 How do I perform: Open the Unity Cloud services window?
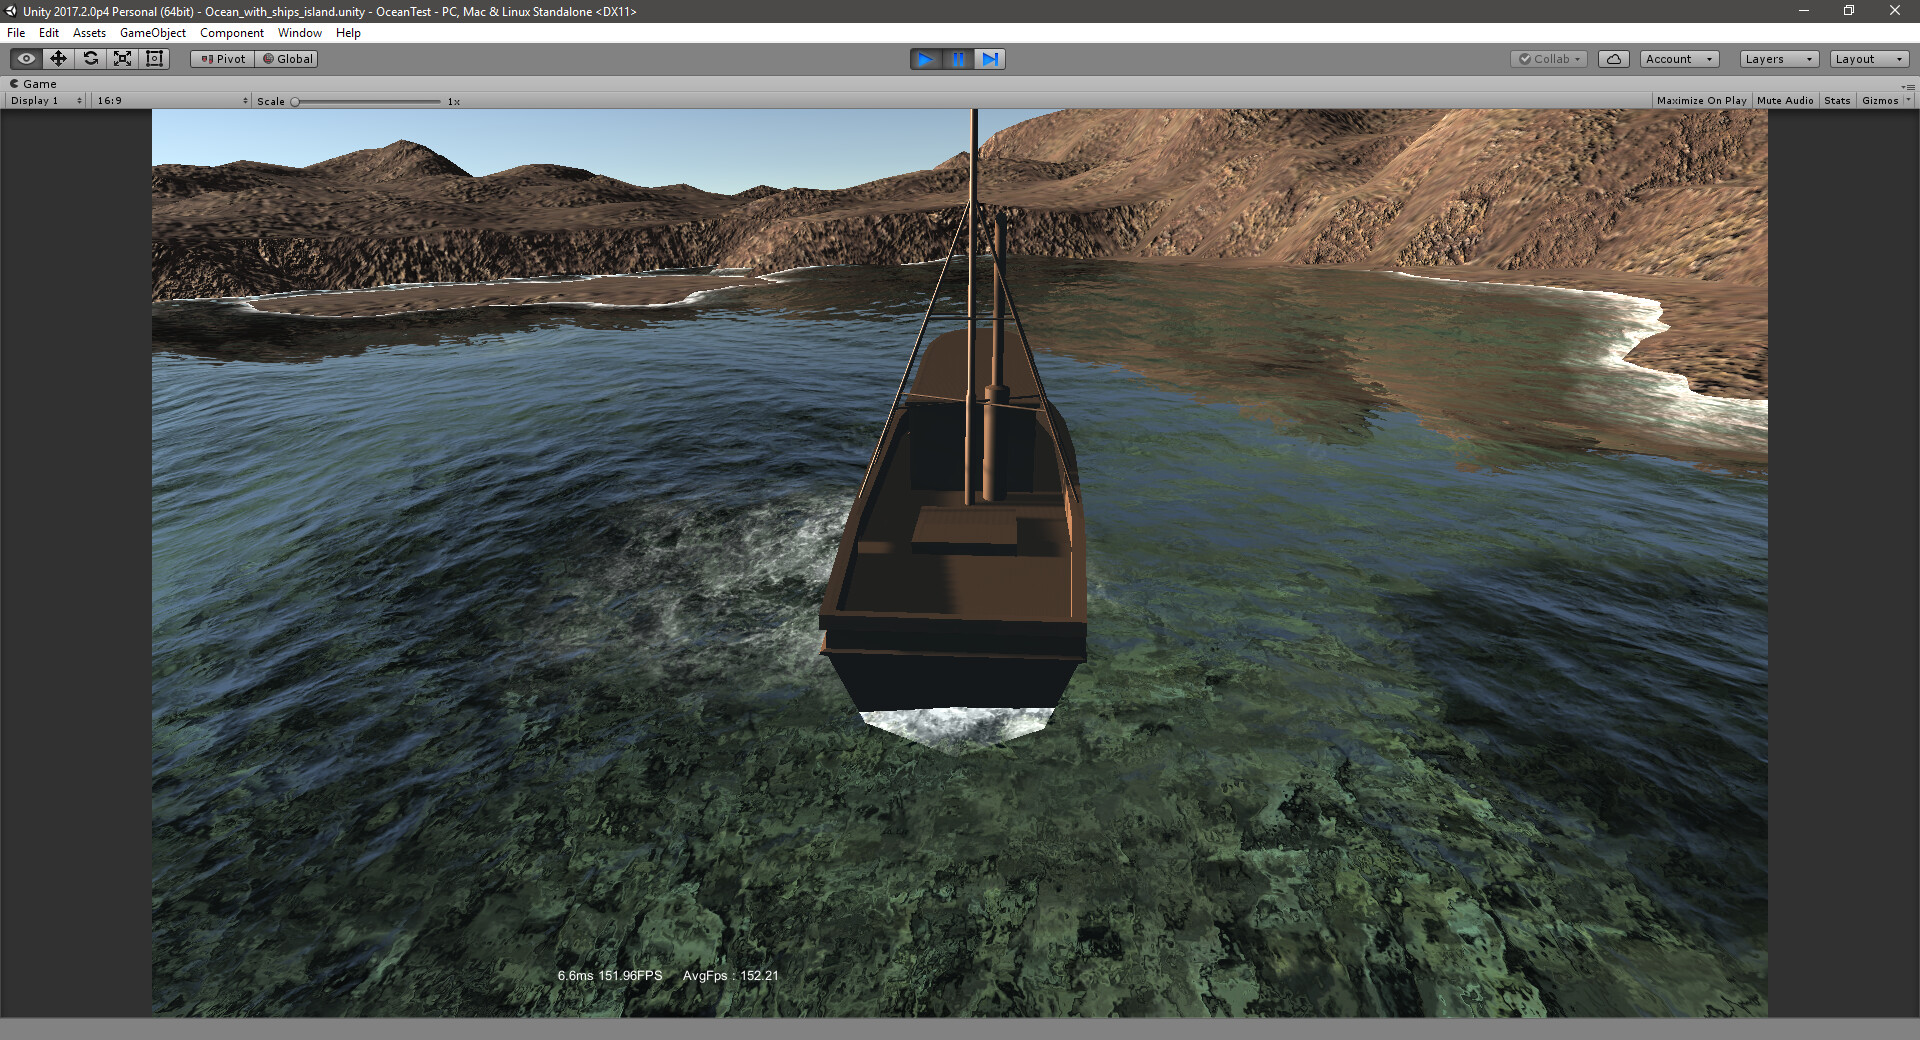[1613, 59]
